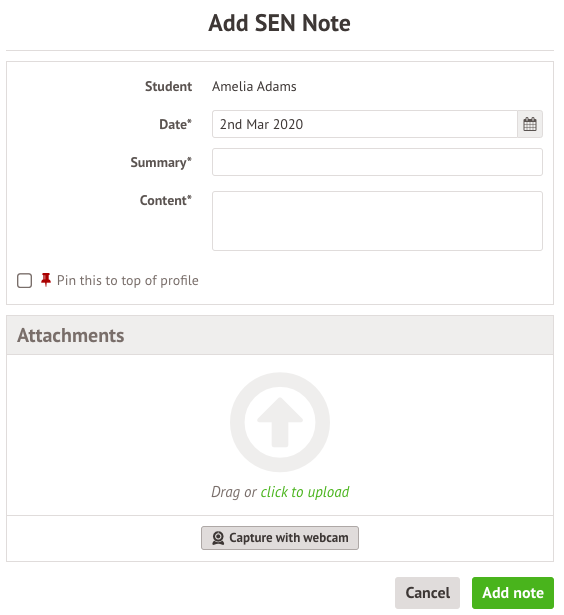
Task: Follow the 'click to upload' link
Action: click(x=305, y=492)
